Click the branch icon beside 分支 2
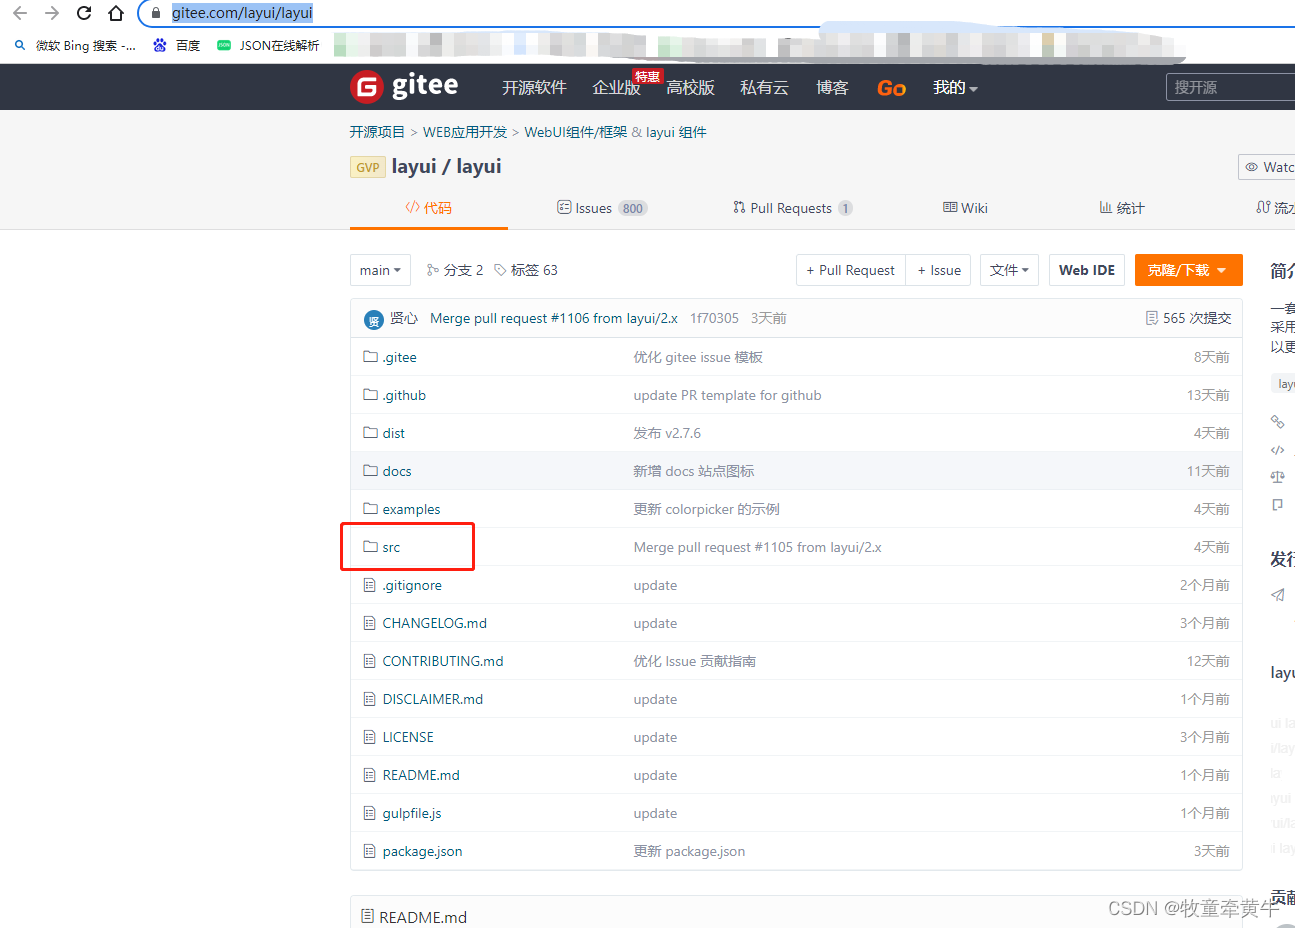 tap(434, 270)
